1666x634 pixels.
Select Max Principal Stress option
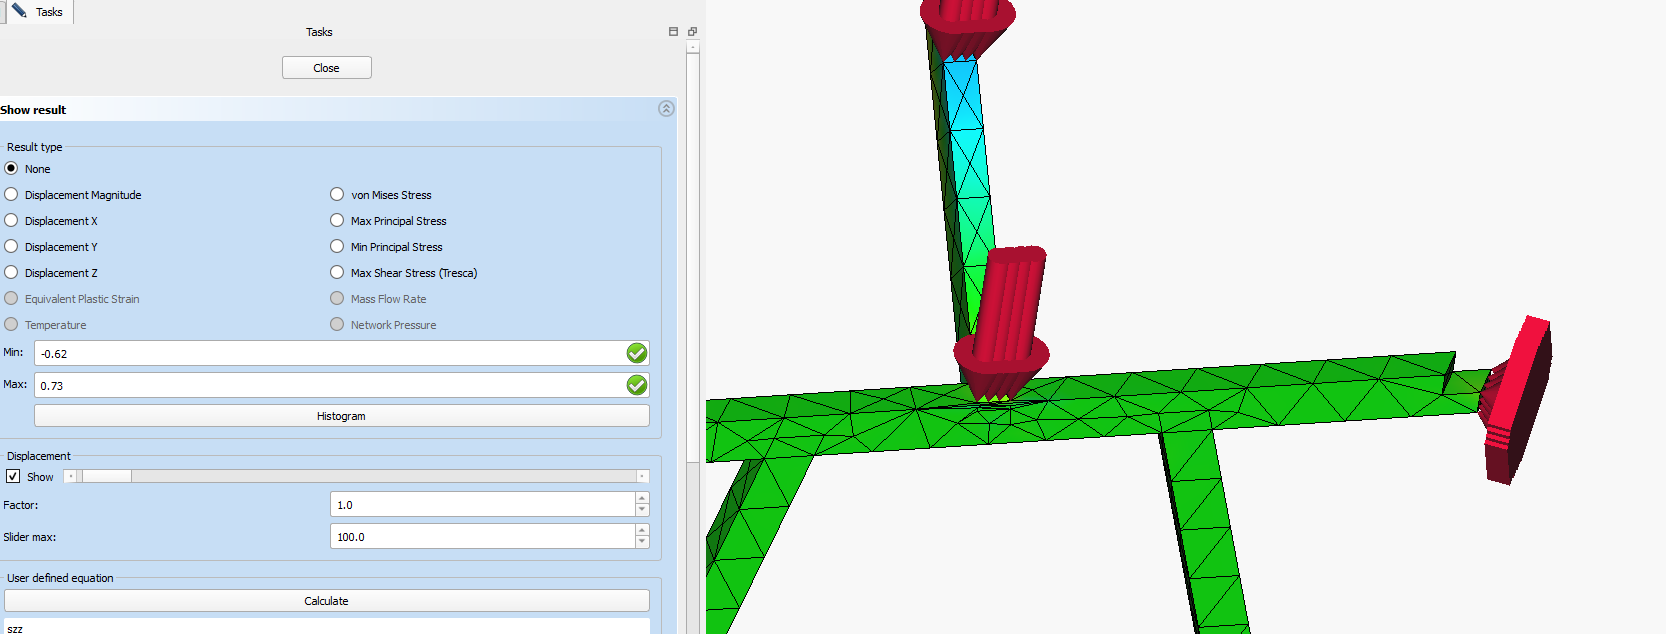tap(337, 220)
